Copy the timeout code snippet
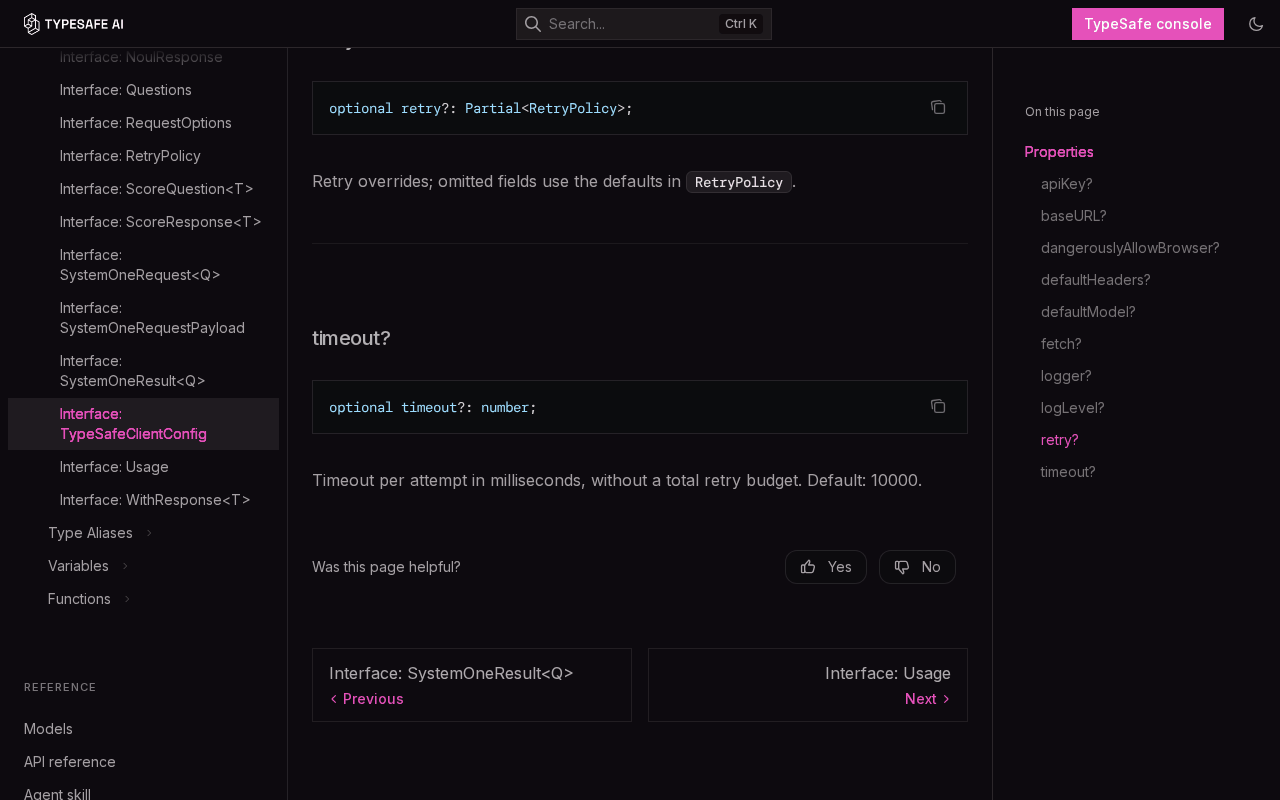 (938, 406)
